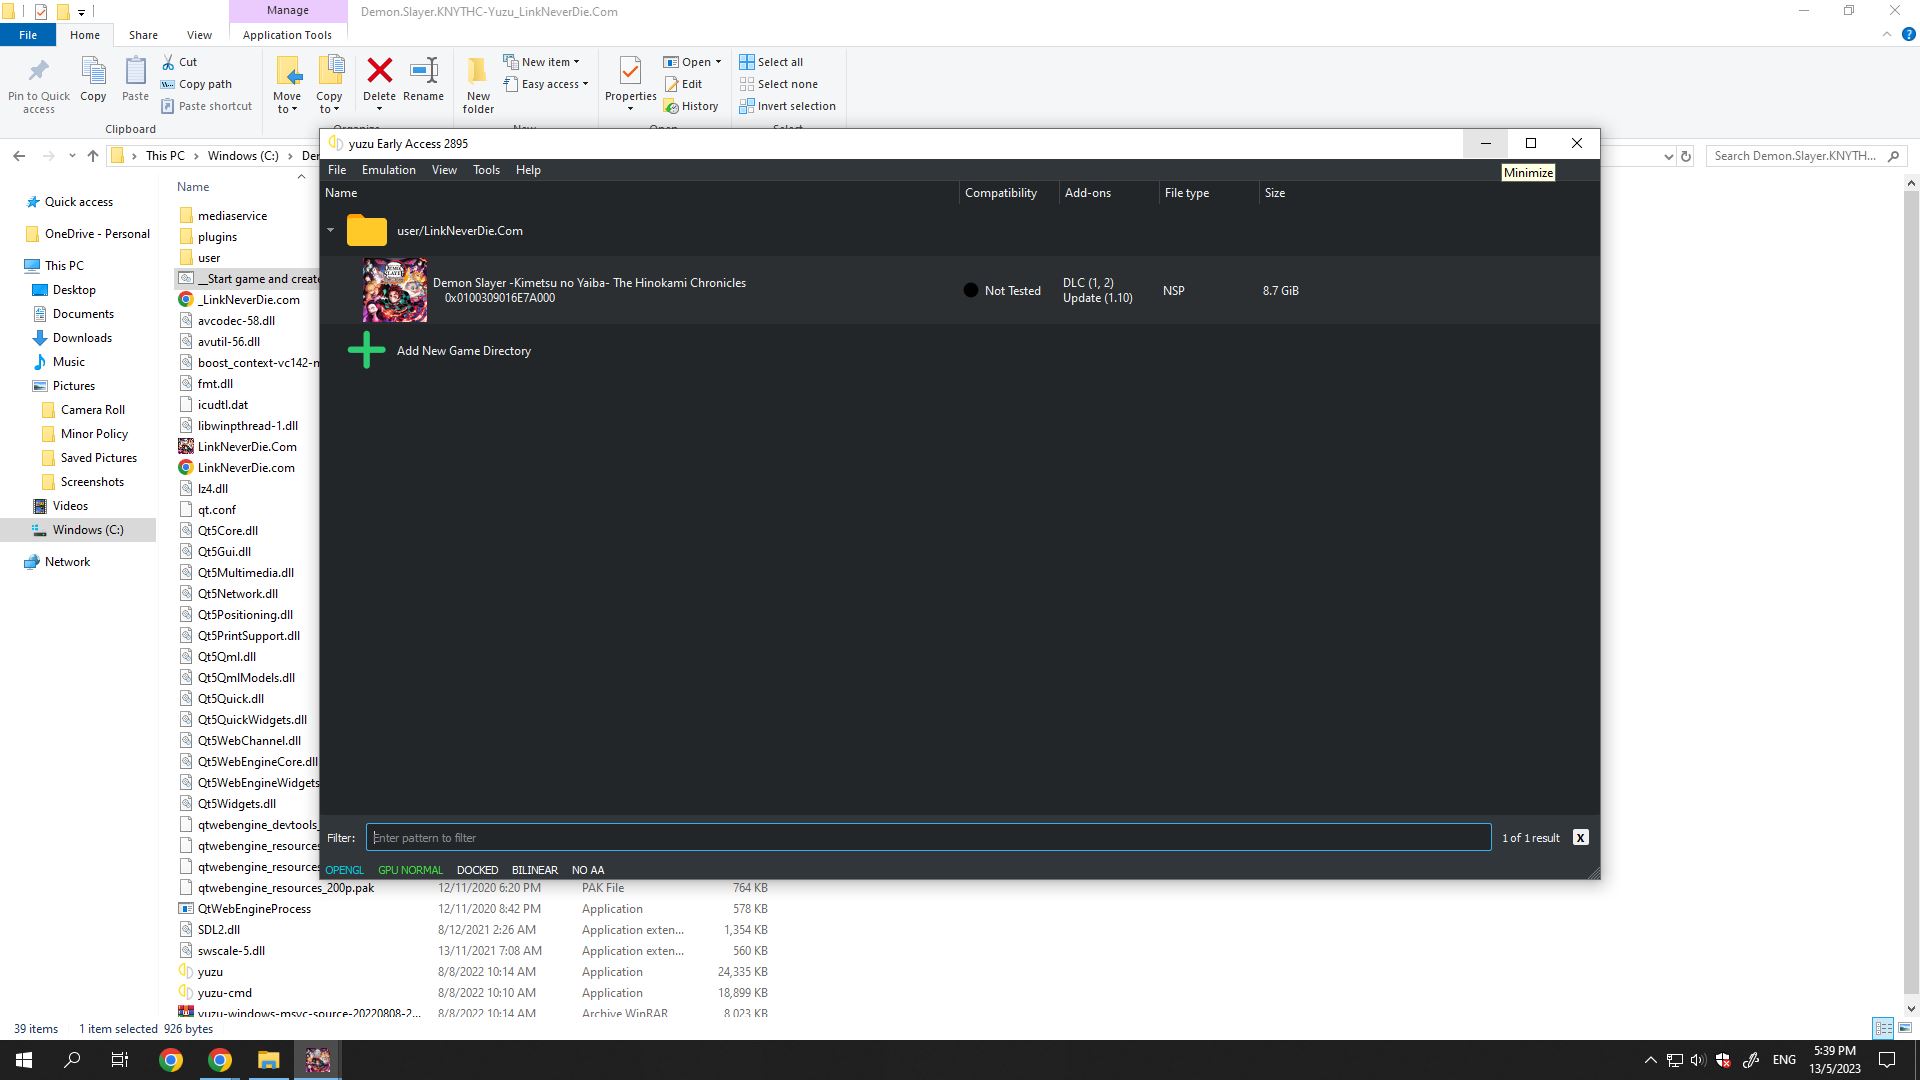Open the Tools menu in yuzu
1920x1080 pixels.
(486, 170)
